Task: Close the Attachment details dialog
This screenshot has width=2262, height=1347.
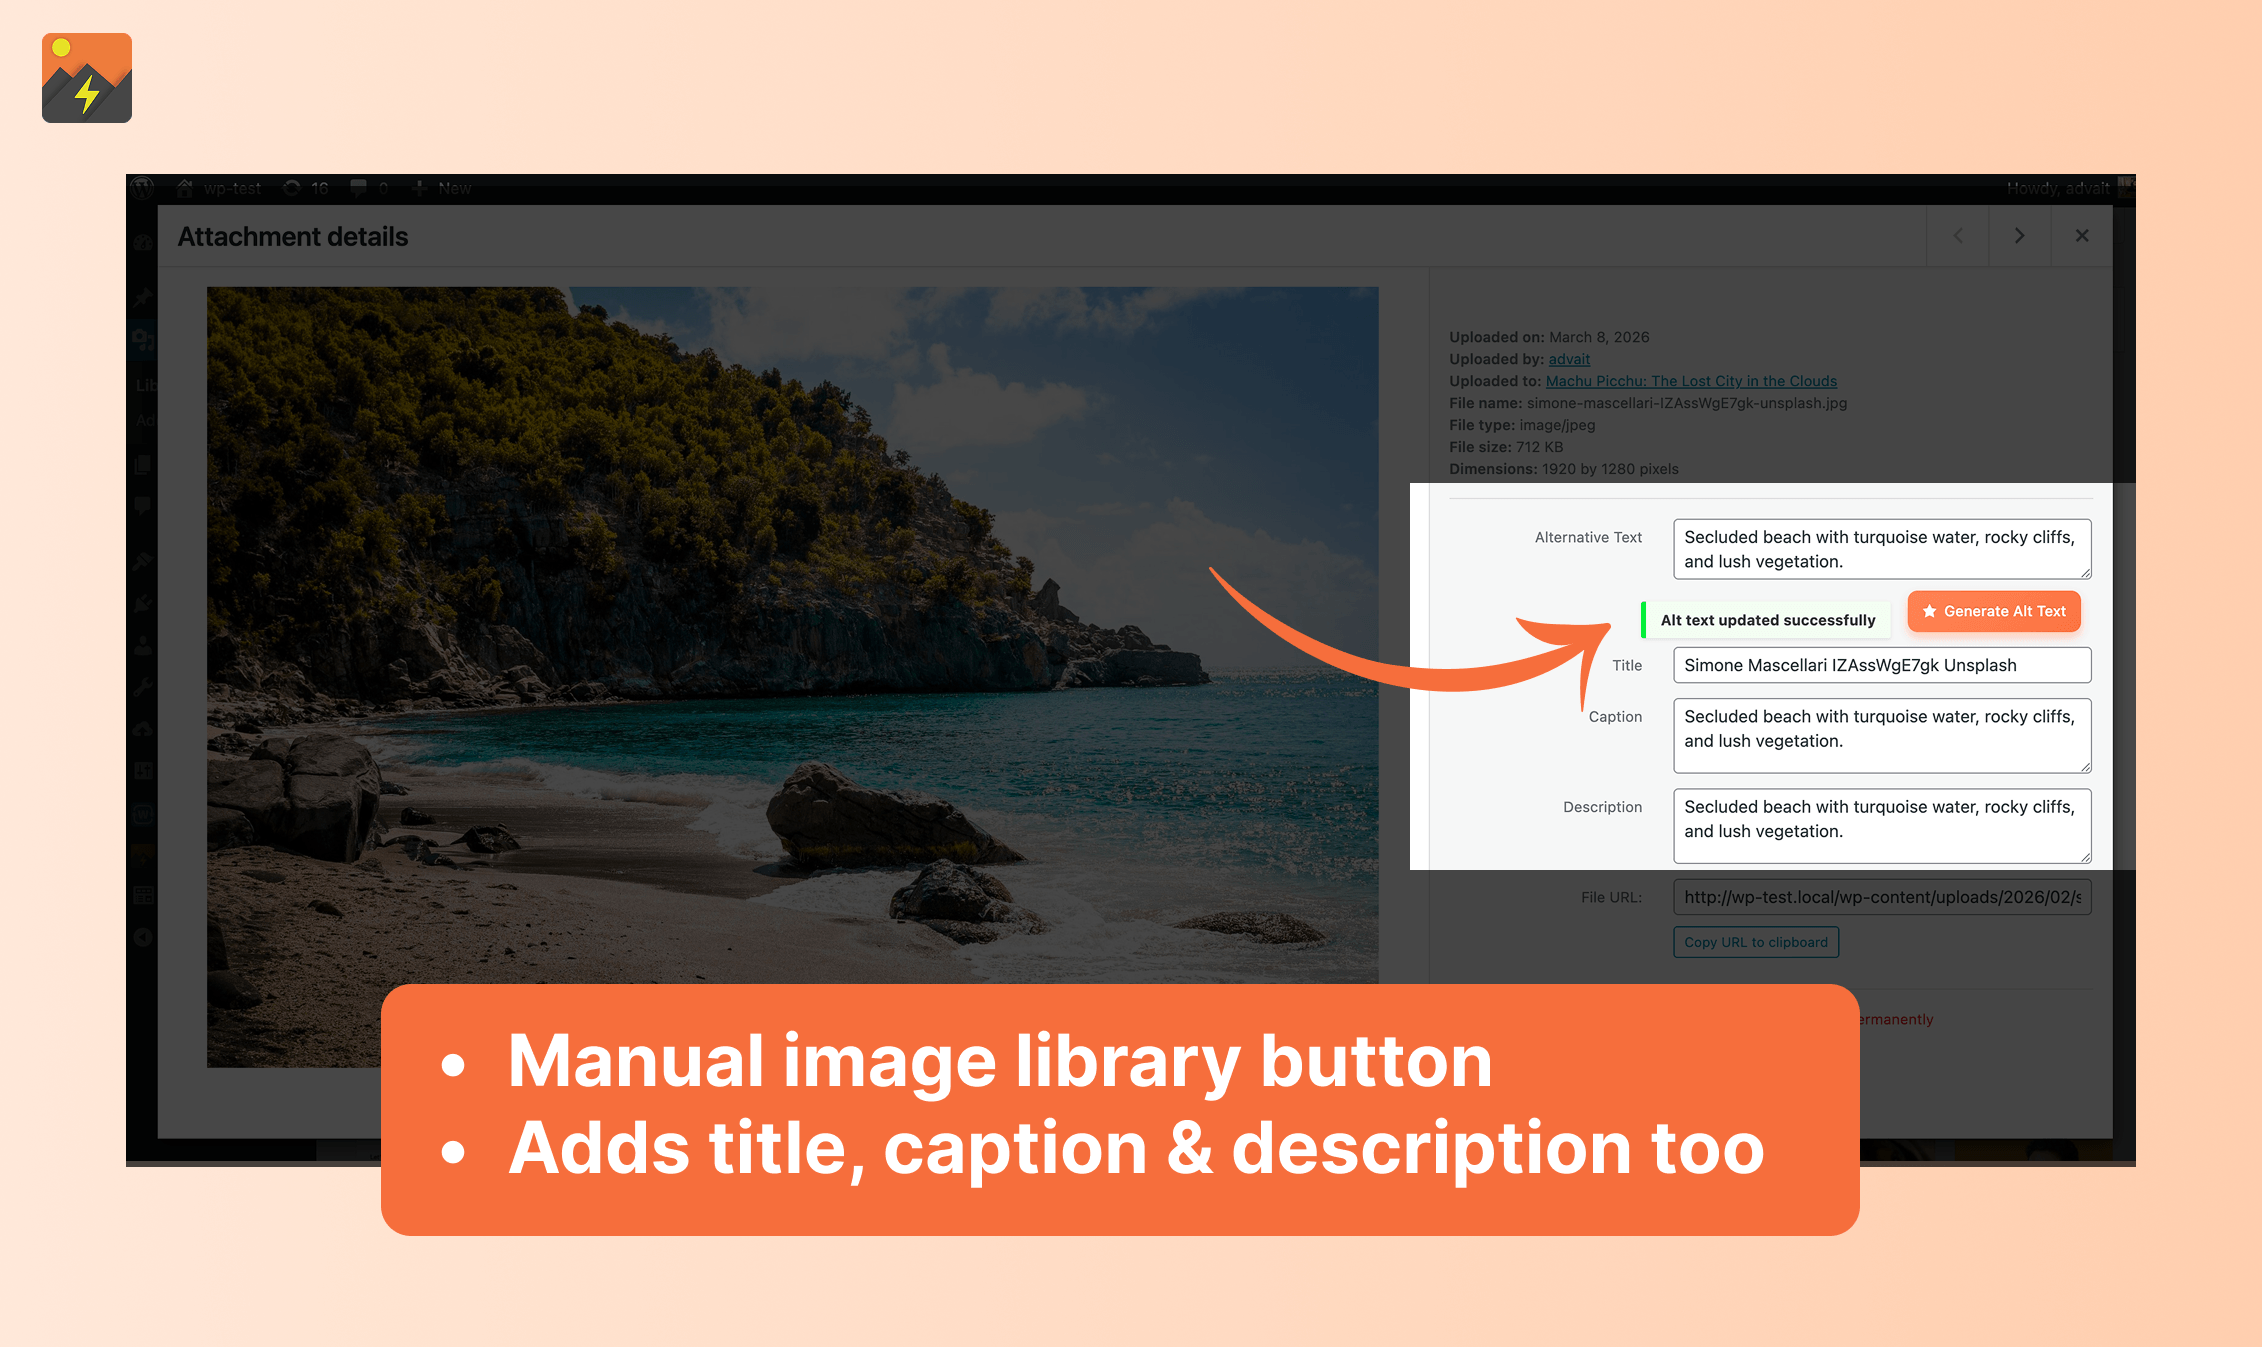Action: (2082, 236)
